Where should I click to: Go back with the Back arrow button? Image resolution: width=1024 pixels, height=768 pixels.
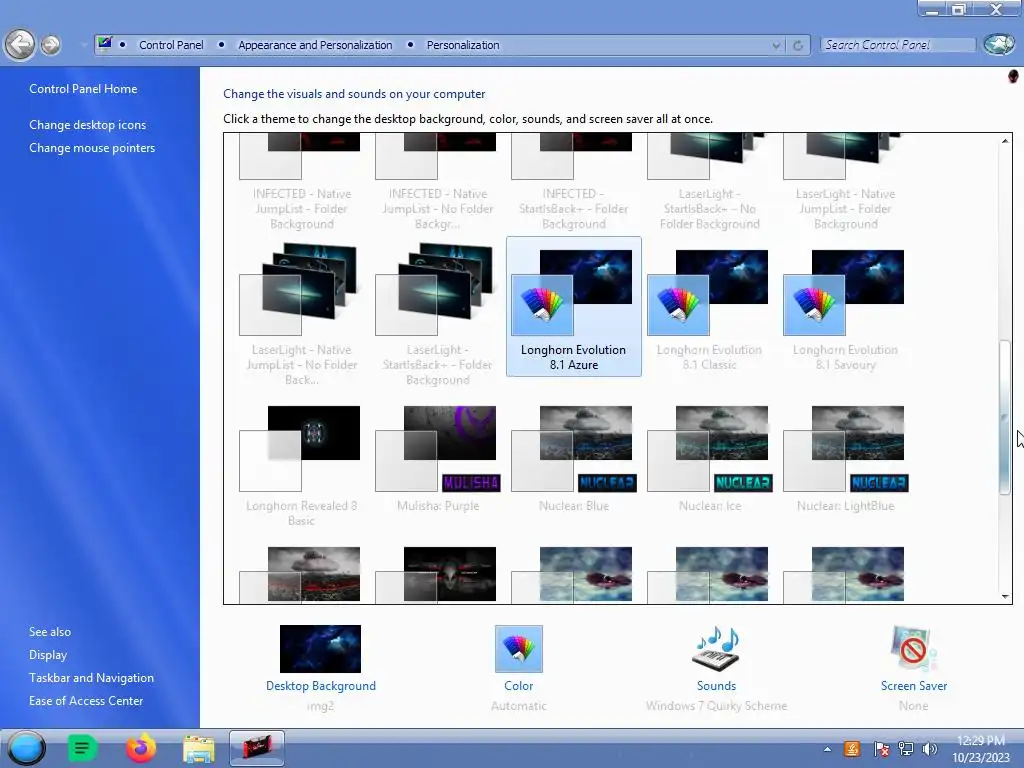[20, 44]
